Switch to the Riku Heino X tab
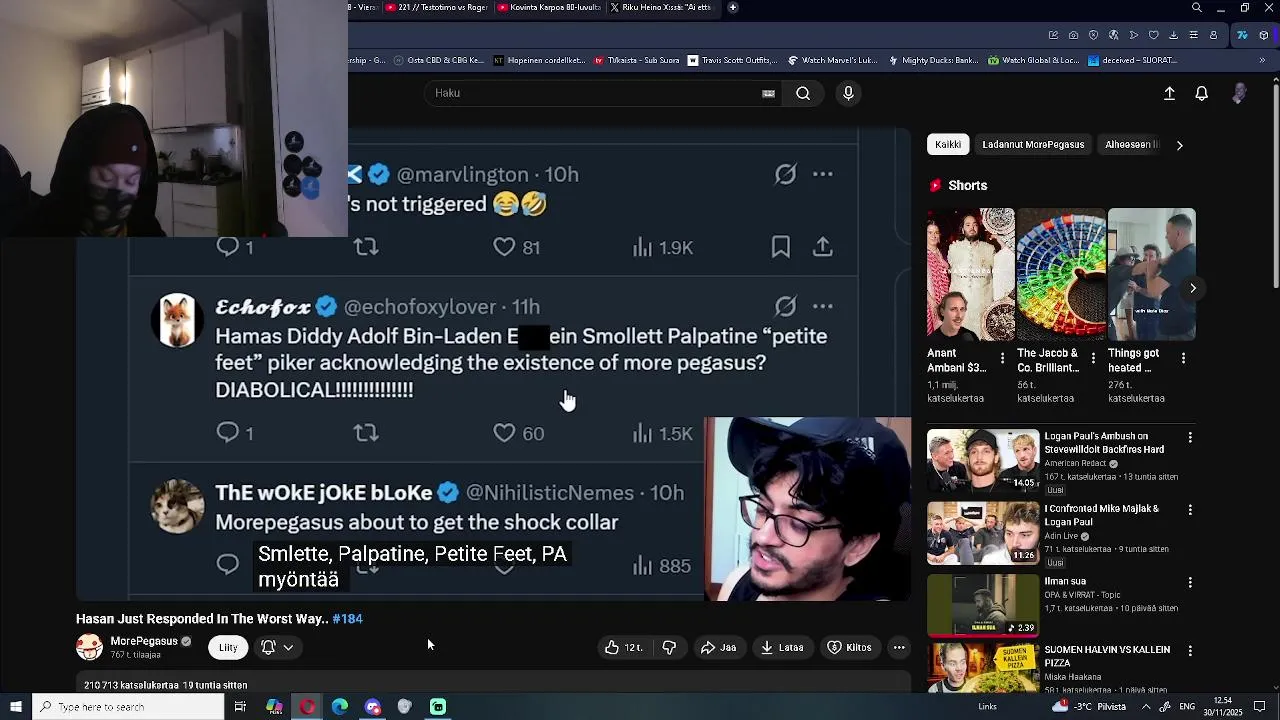 [x=660, y=8]
